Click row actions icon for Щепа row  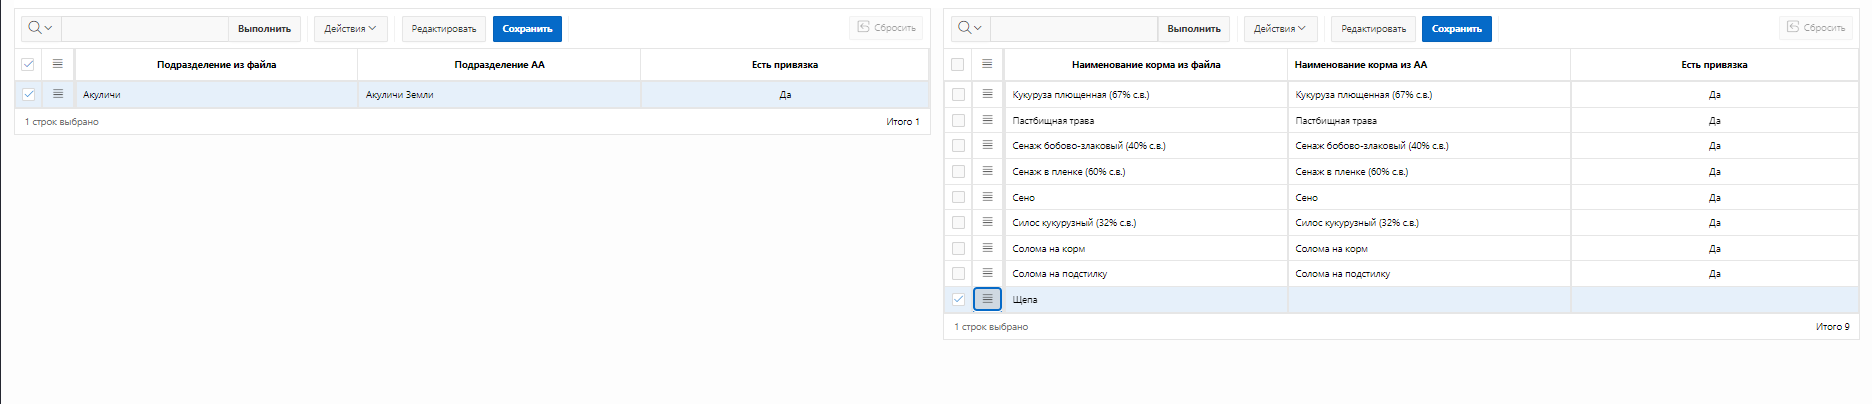[987, 299]
